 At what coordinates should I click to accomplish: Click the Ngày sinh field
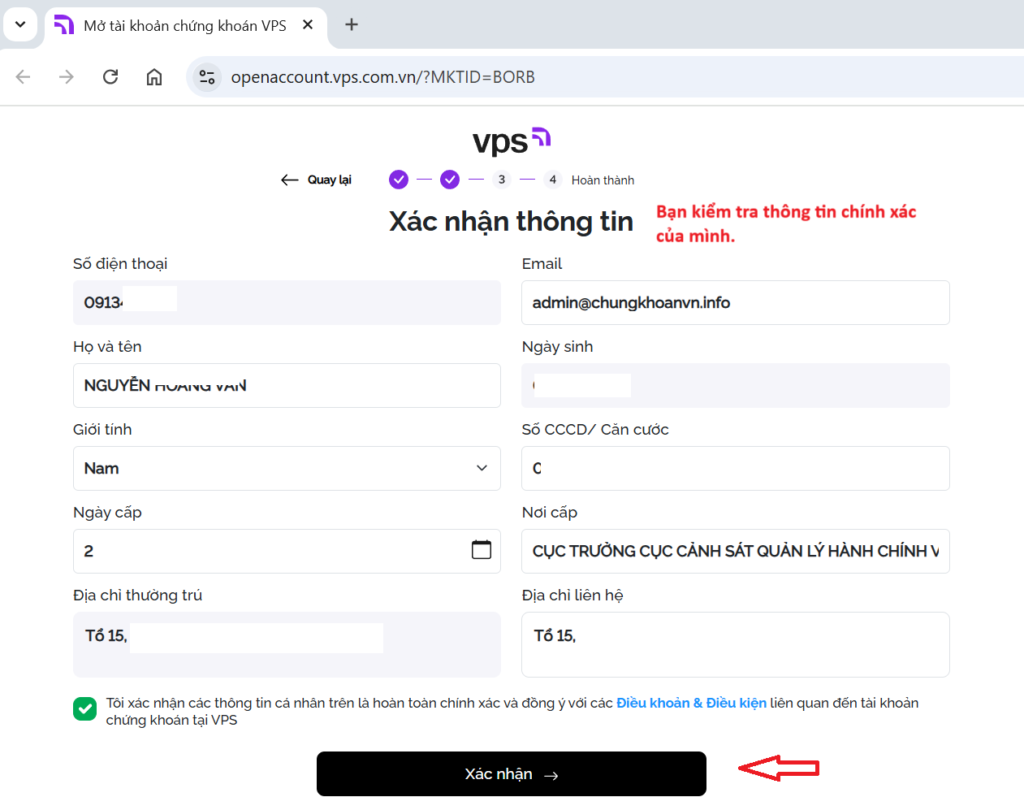pyautogui.click(x=735, y=385)
